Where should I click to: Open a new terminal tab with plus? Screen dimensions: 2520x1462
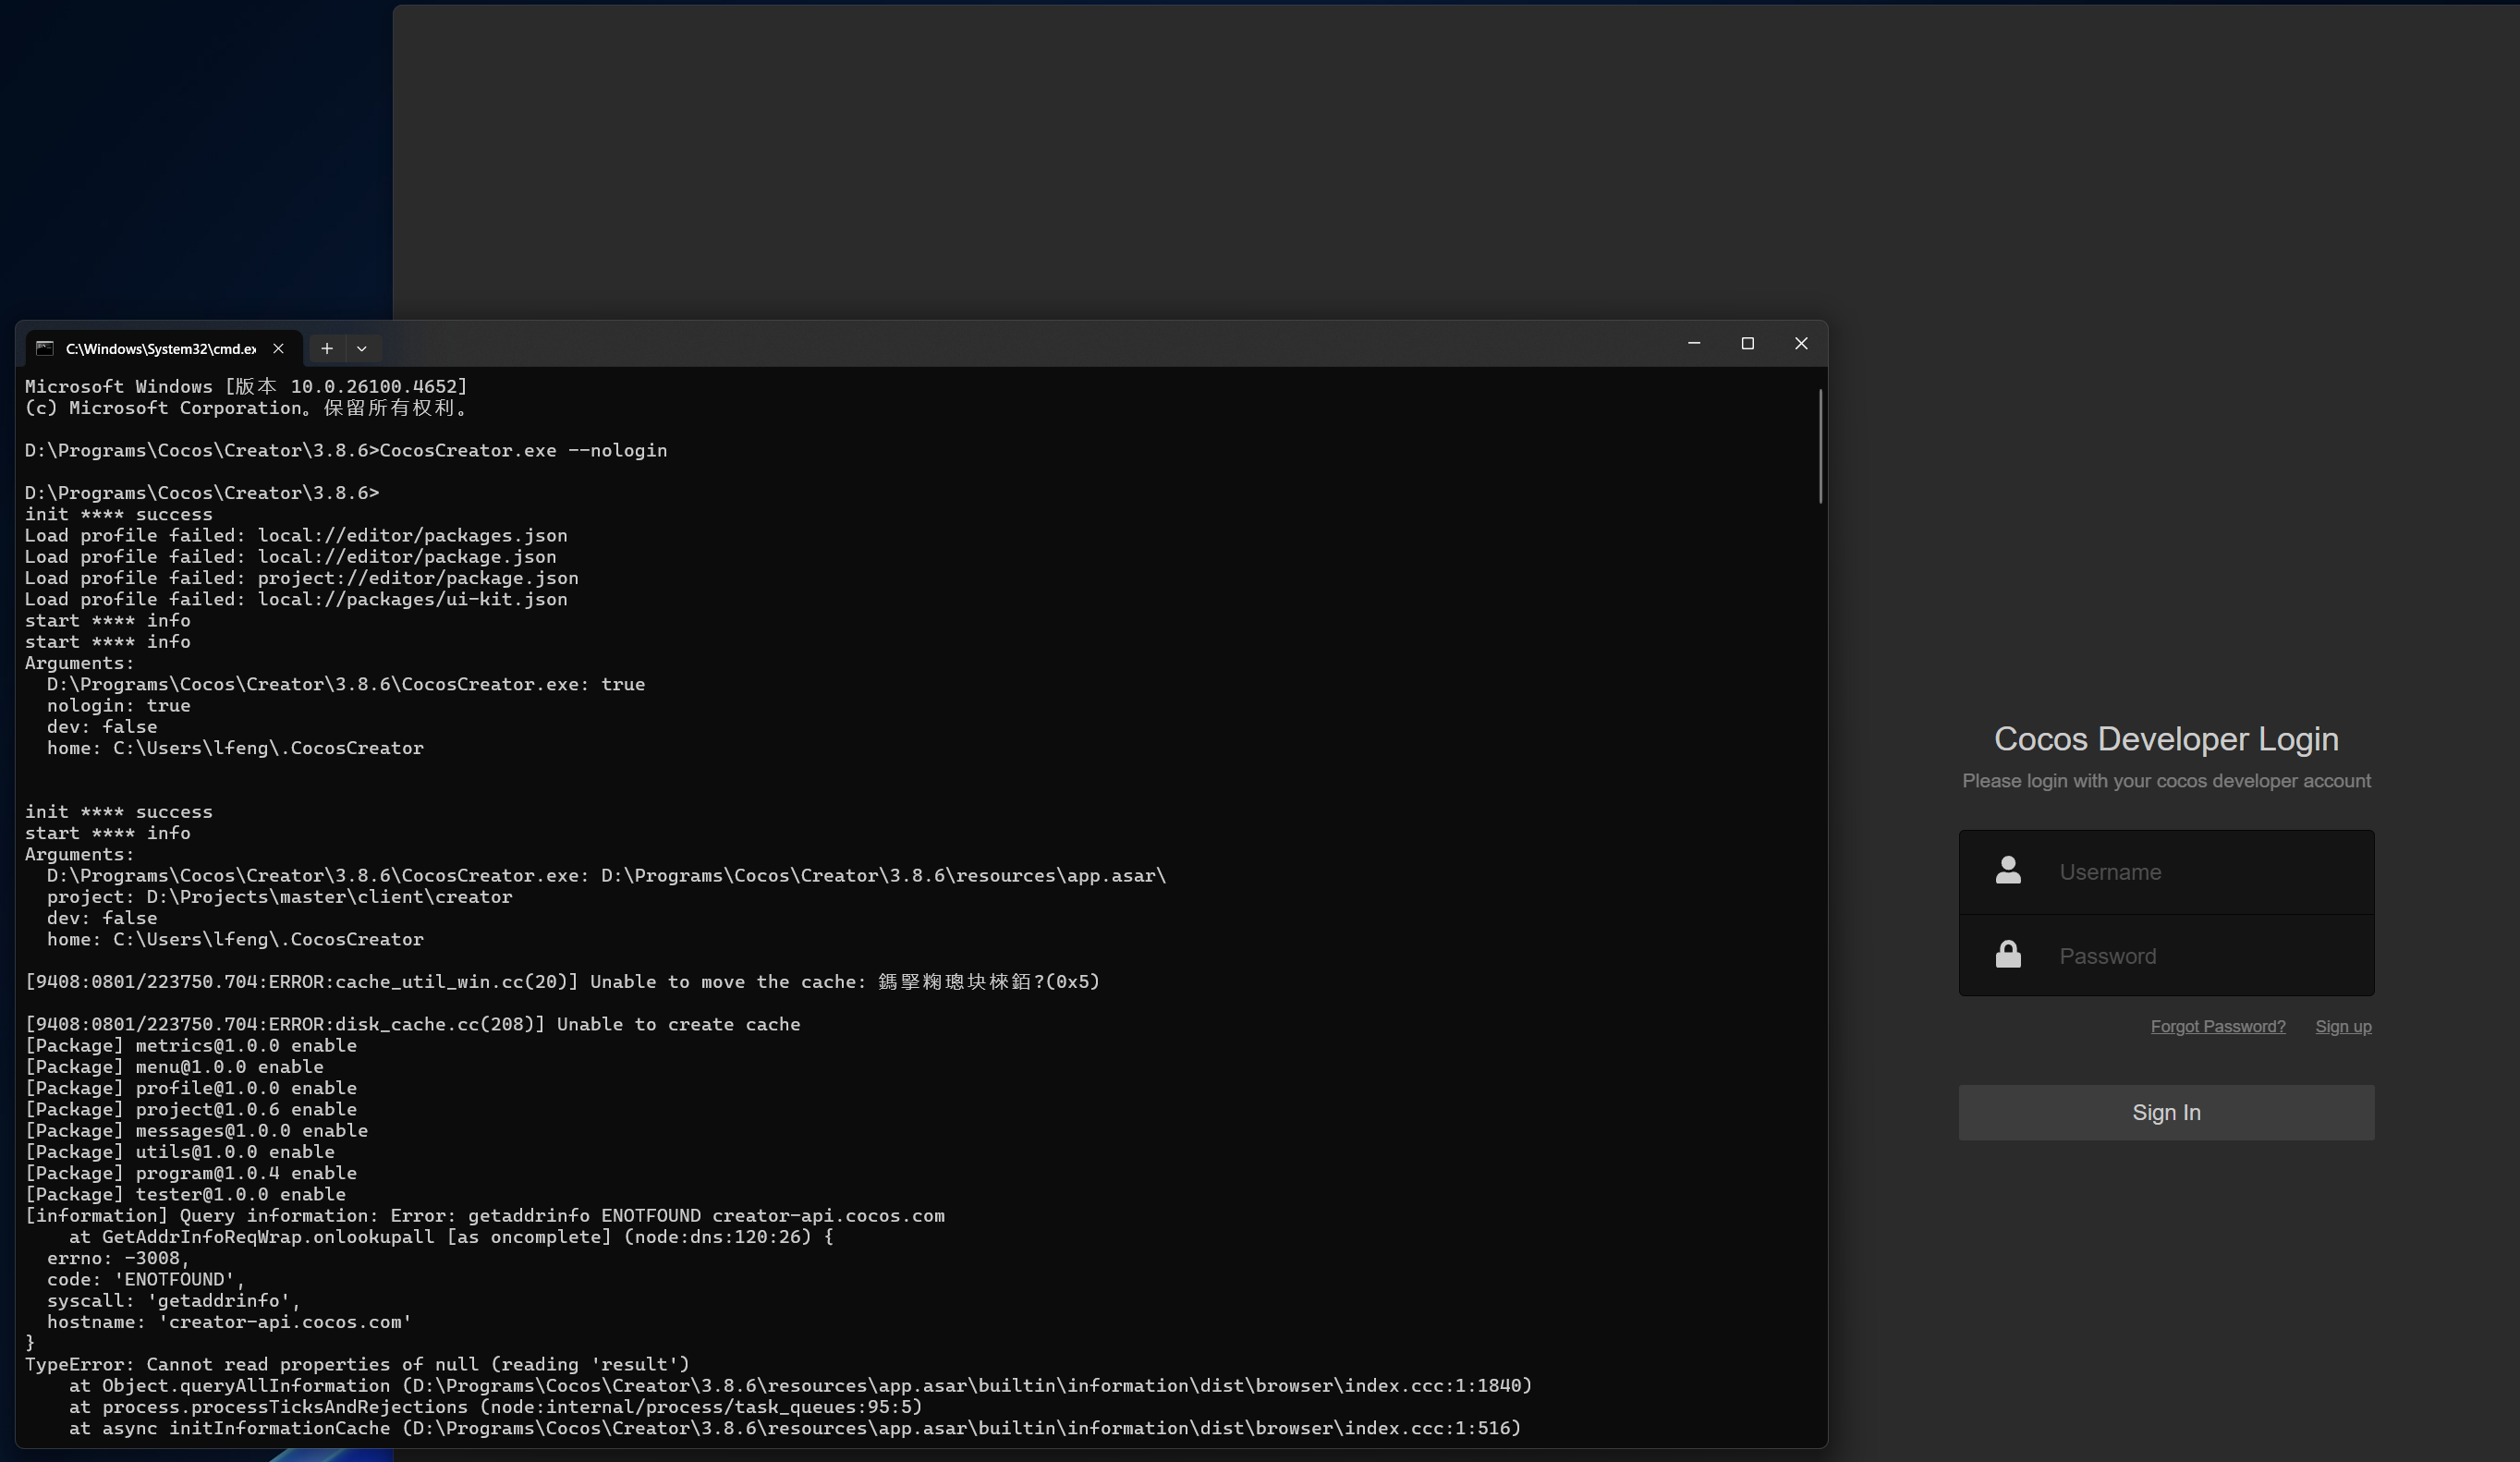pyautogui.click(x=326, y=348)
